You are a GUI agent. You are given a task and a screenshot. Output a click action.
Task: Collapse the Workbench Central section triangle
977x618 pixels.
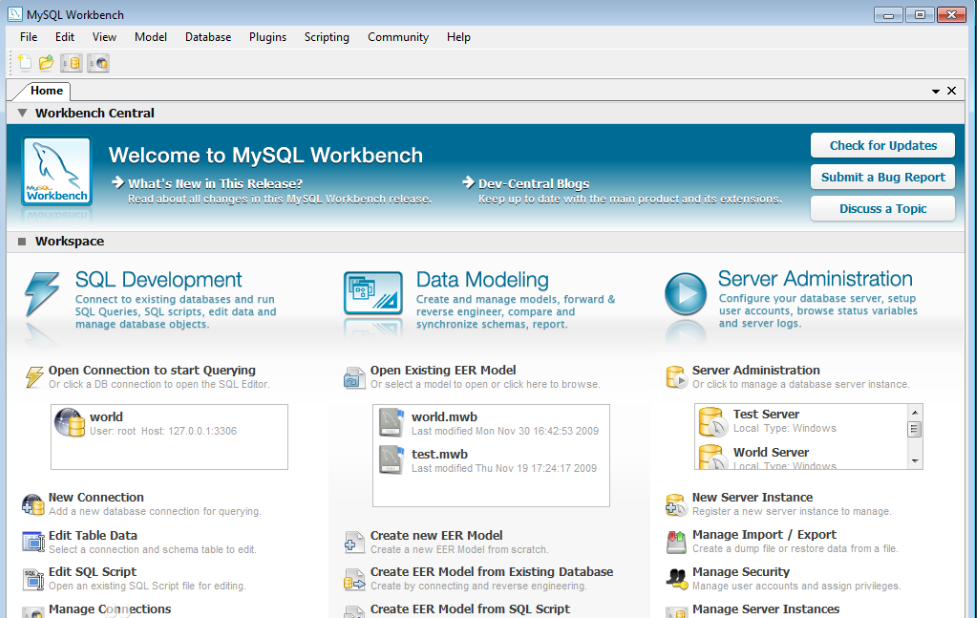22,113
